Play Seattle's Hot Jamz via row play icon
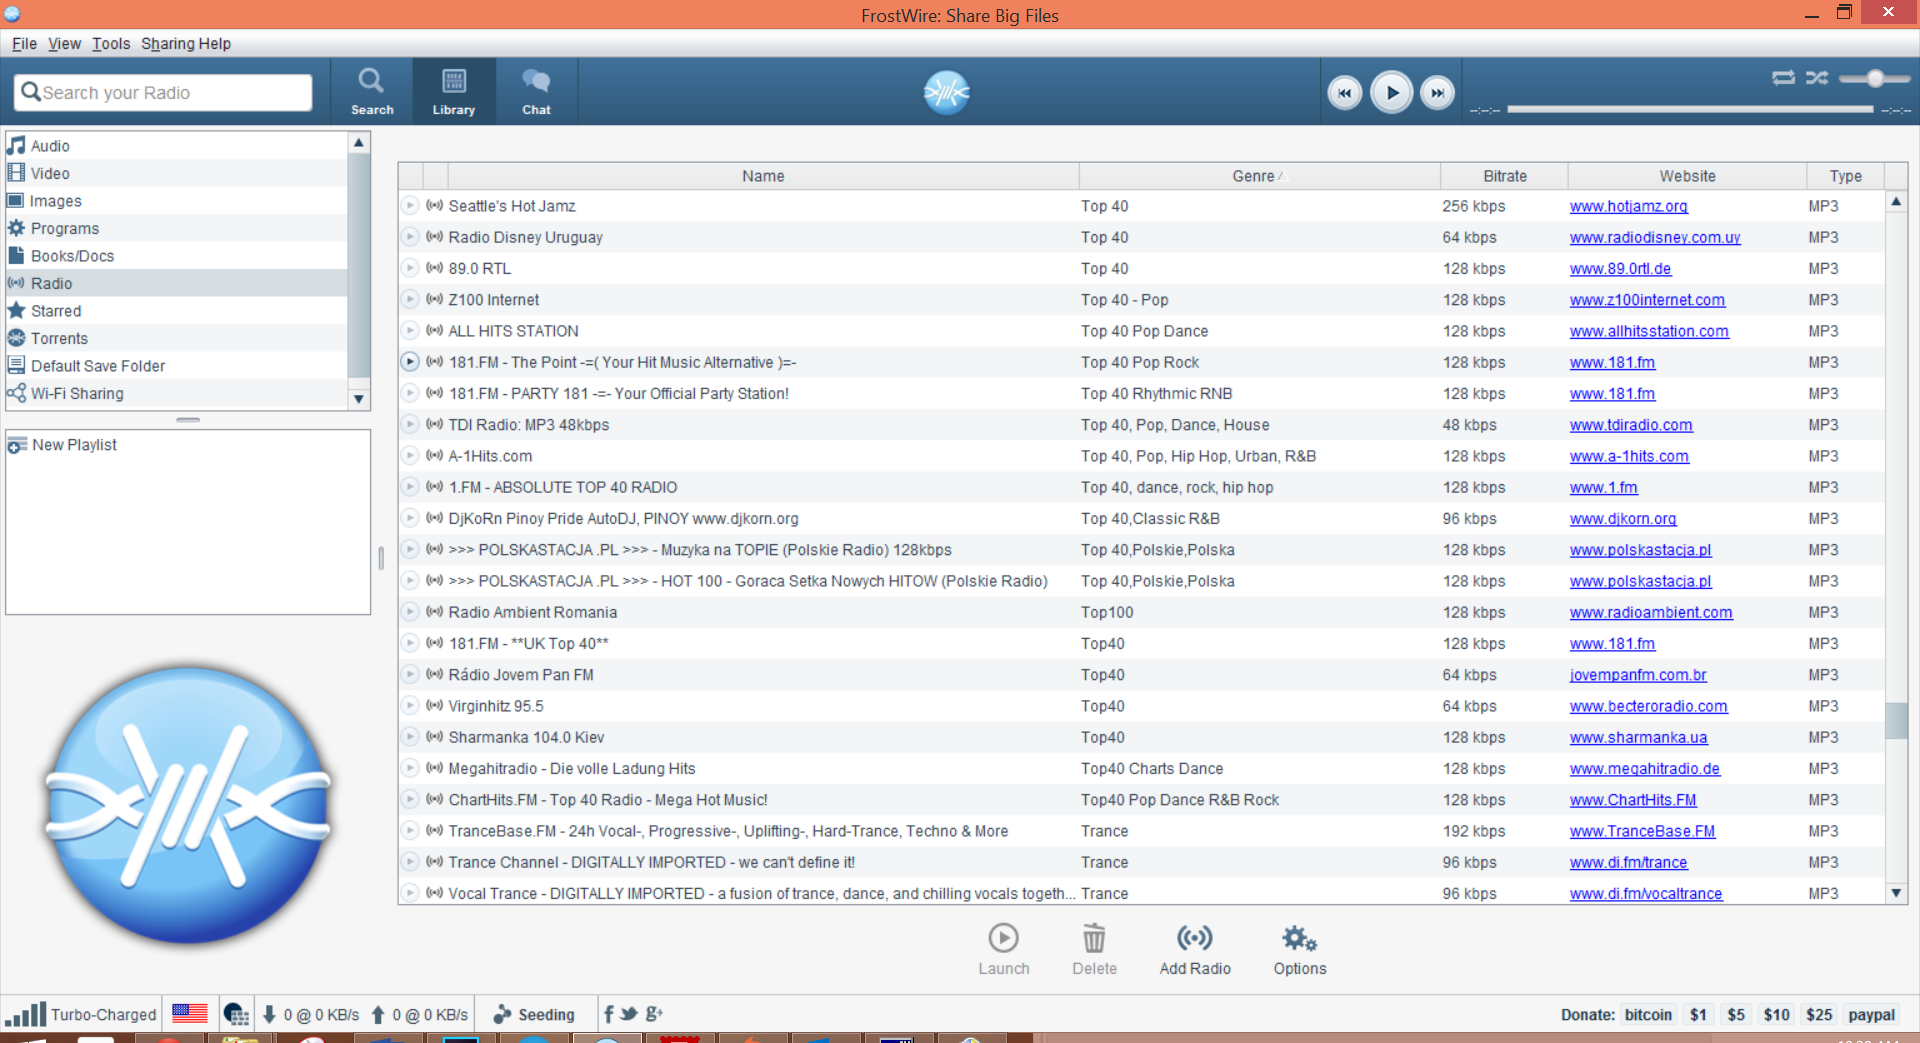 [410, 206]
